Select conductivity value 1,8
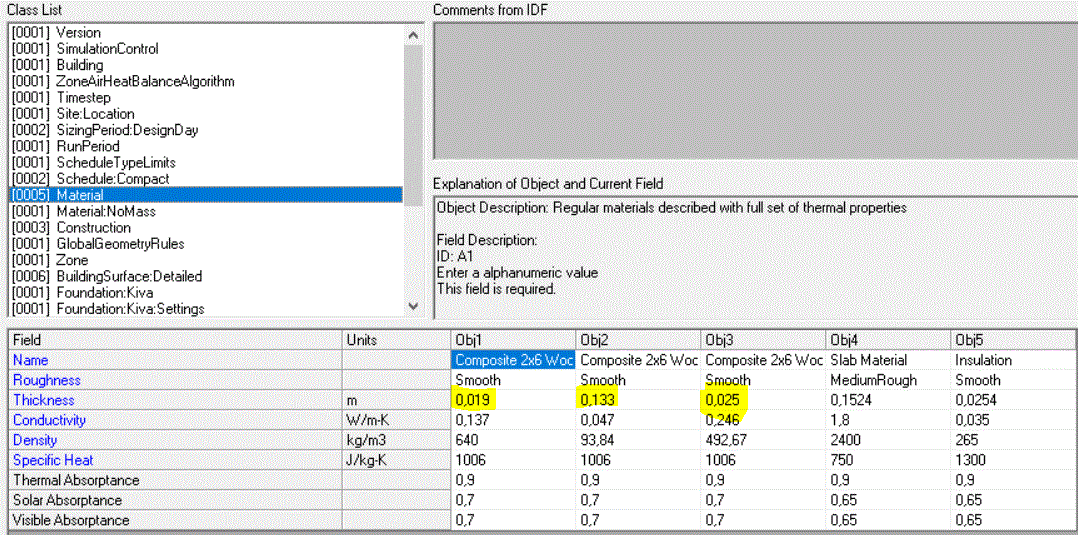 point(888,420)
